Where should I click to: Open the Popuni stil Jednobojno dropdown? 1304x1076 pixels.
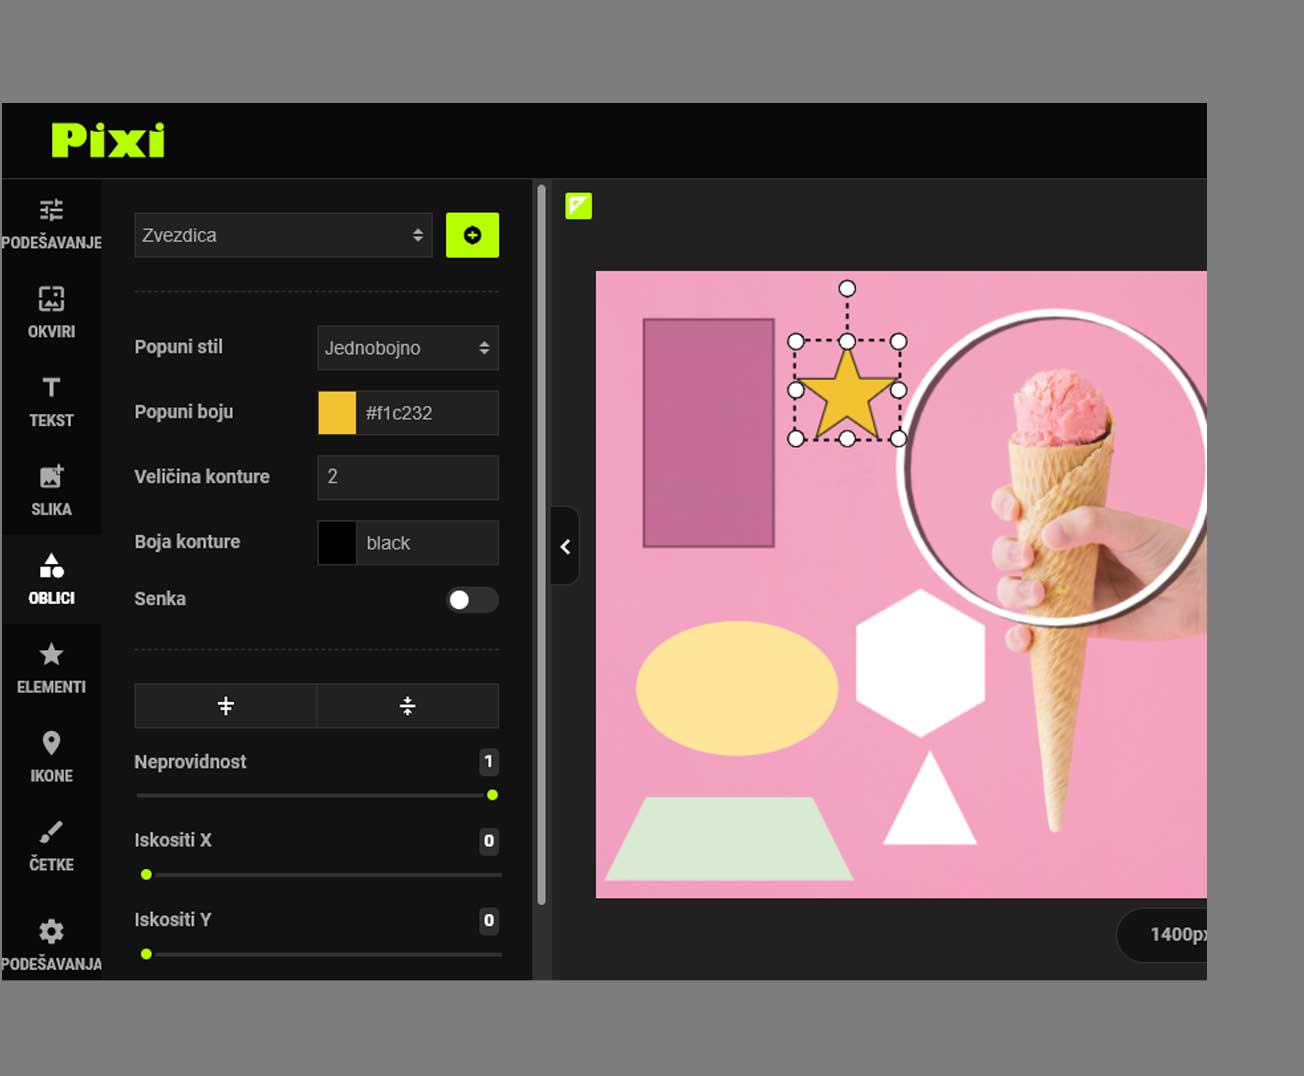[x=407, y=348]
